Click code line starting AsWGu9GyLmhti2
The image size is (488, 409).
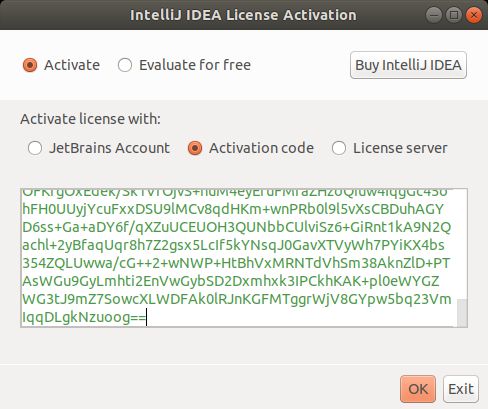tap(231, 281)
